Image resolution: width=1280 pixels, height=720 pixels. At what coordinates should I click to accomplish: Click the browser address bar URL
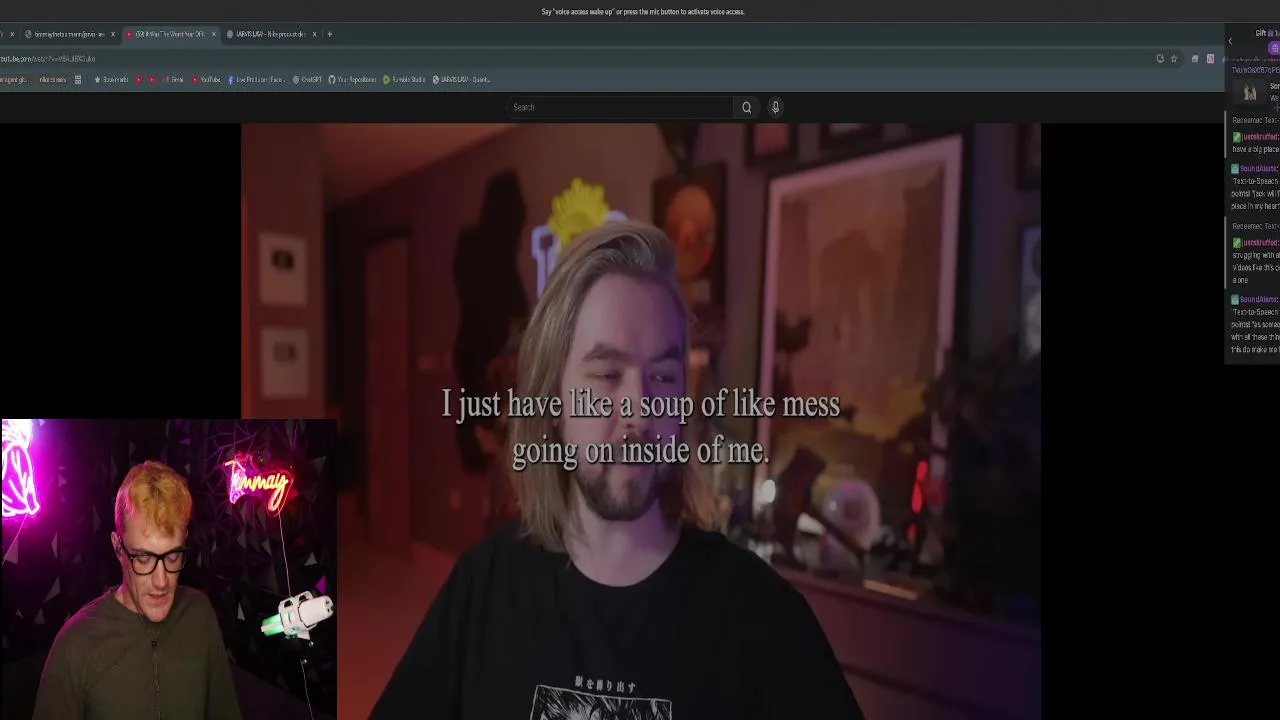[x=48, y=59]
